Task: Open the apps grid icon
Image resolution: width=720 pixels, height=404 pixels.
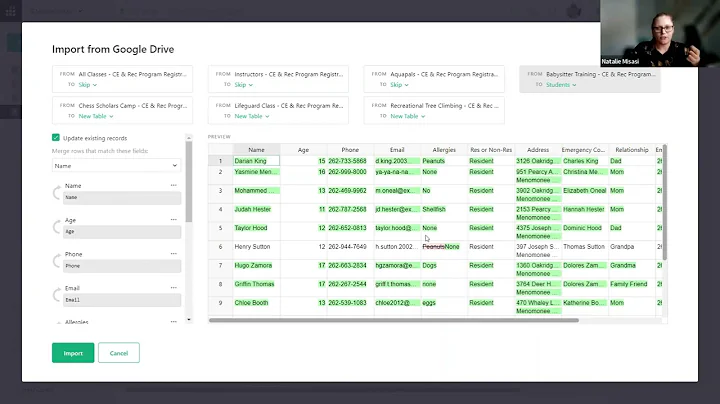Action: pyautogui.click(x=11, y=11)
